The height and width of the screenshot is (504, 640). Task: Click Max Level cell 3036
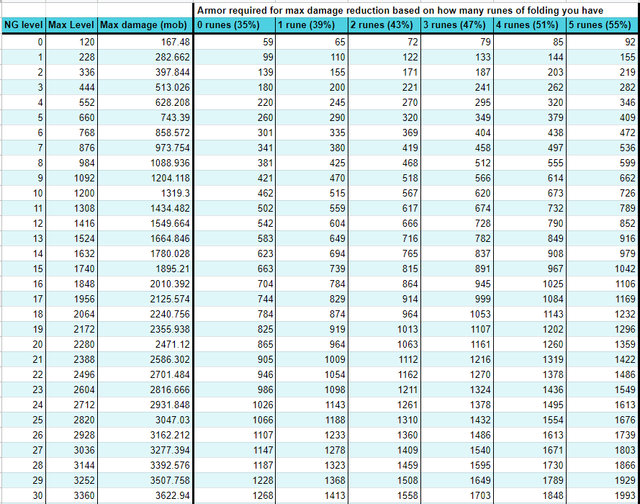[x=71, y=450]
